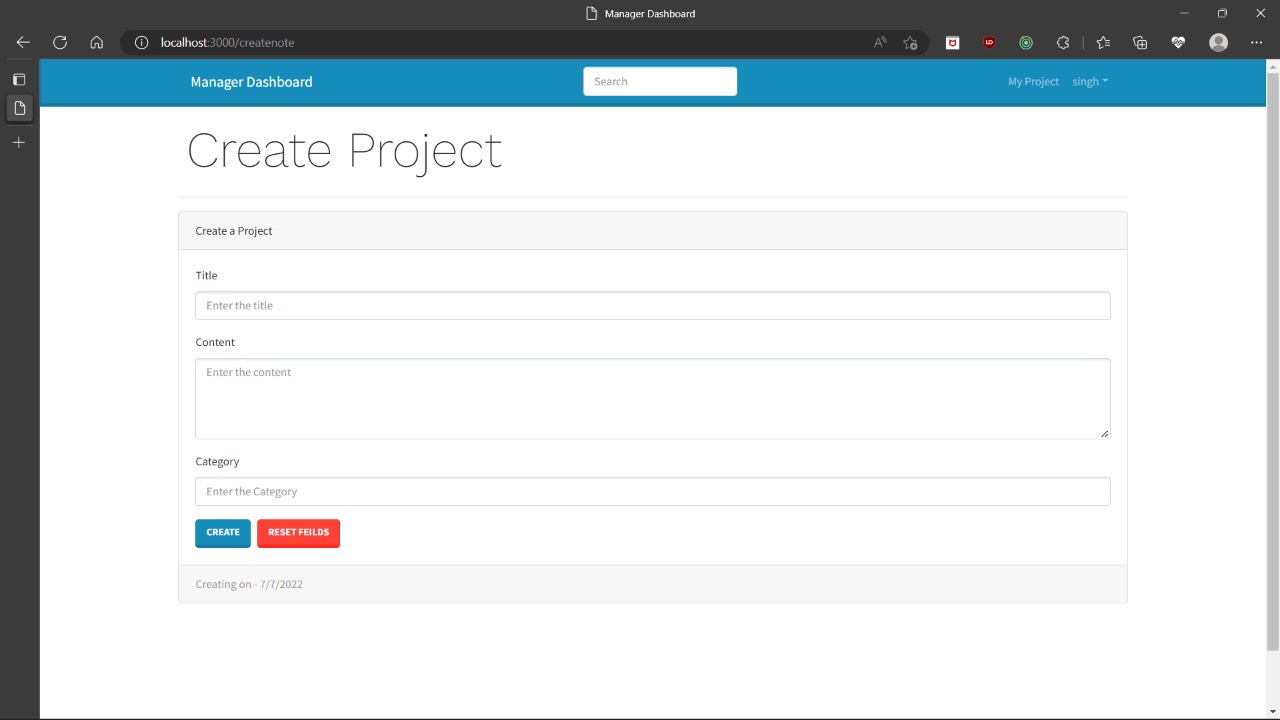Image resolution: width=1280 pixels, height=720 pixels.
Task: Open the My Project nav link
Action: click(x=1033, y=82)
